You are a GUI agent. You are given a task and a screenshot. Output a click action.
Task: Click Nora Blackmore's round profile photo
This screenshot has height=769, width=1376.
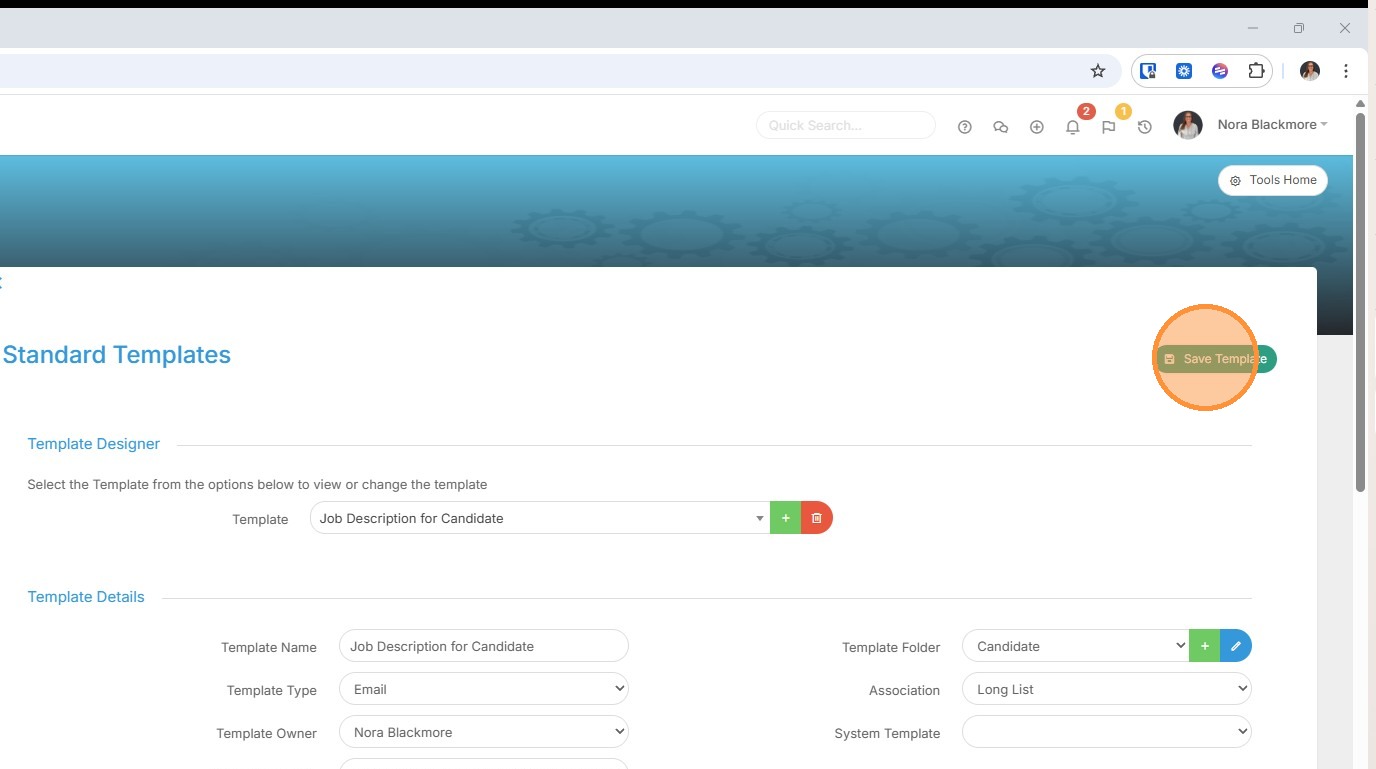click(x=1188, y=125)
